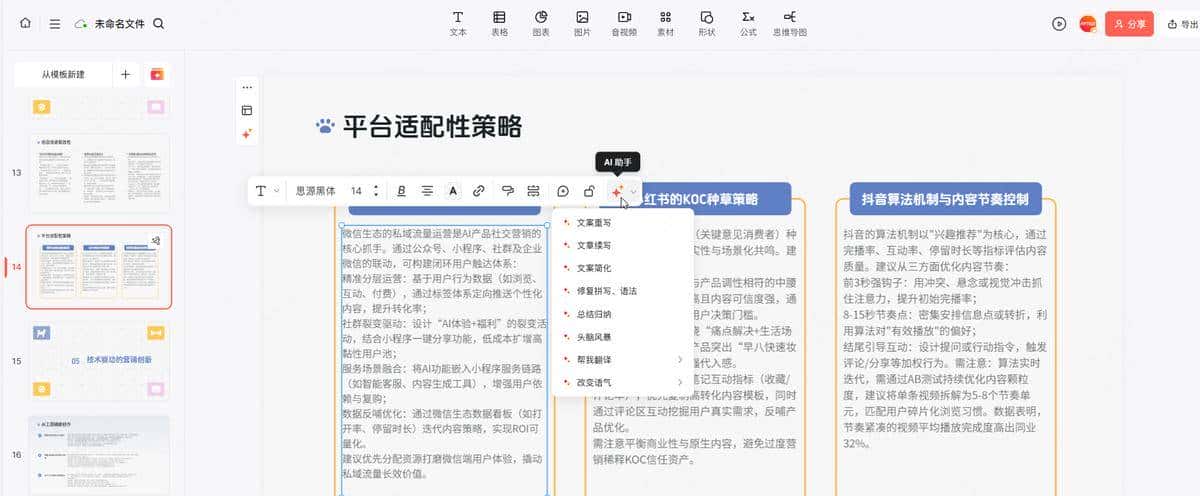Open search with the magnifier icon
The width and height of the screenshot is (1200, 496).
[159, 23]
